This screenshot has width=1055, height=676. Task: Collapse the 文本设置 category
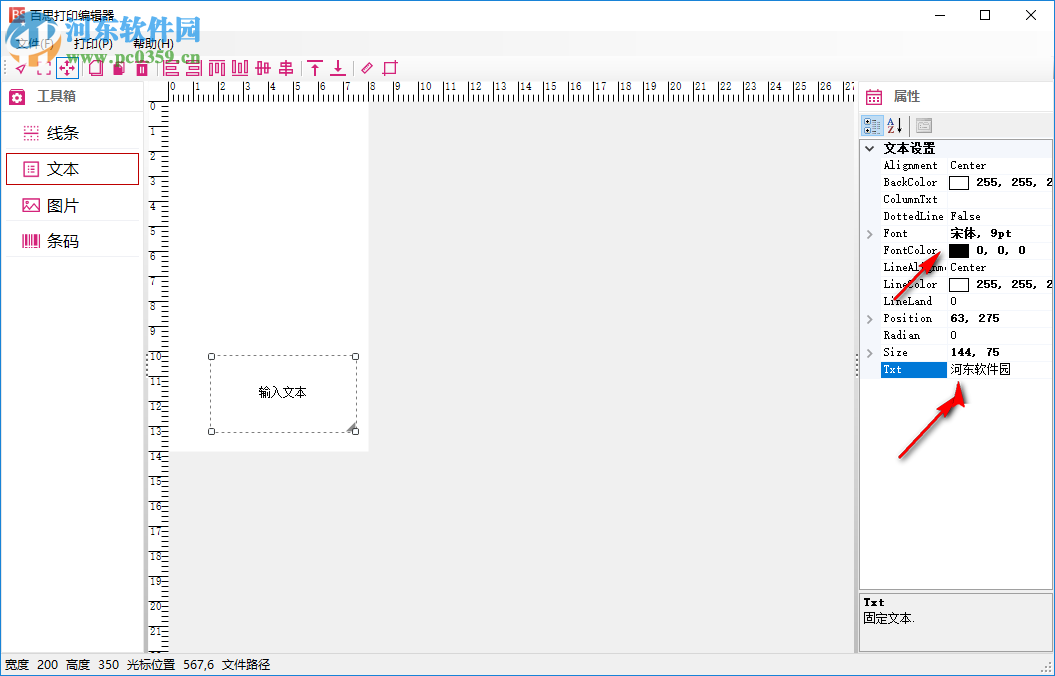tap(870, 148)
